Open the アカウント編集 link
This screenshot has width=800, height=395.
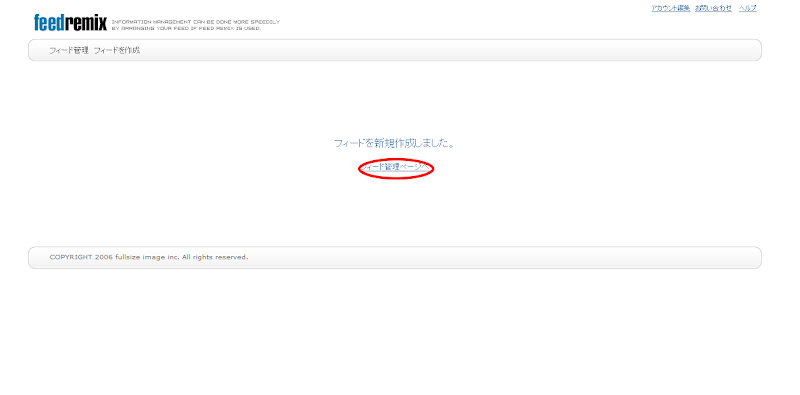click(x=670, y=8)
